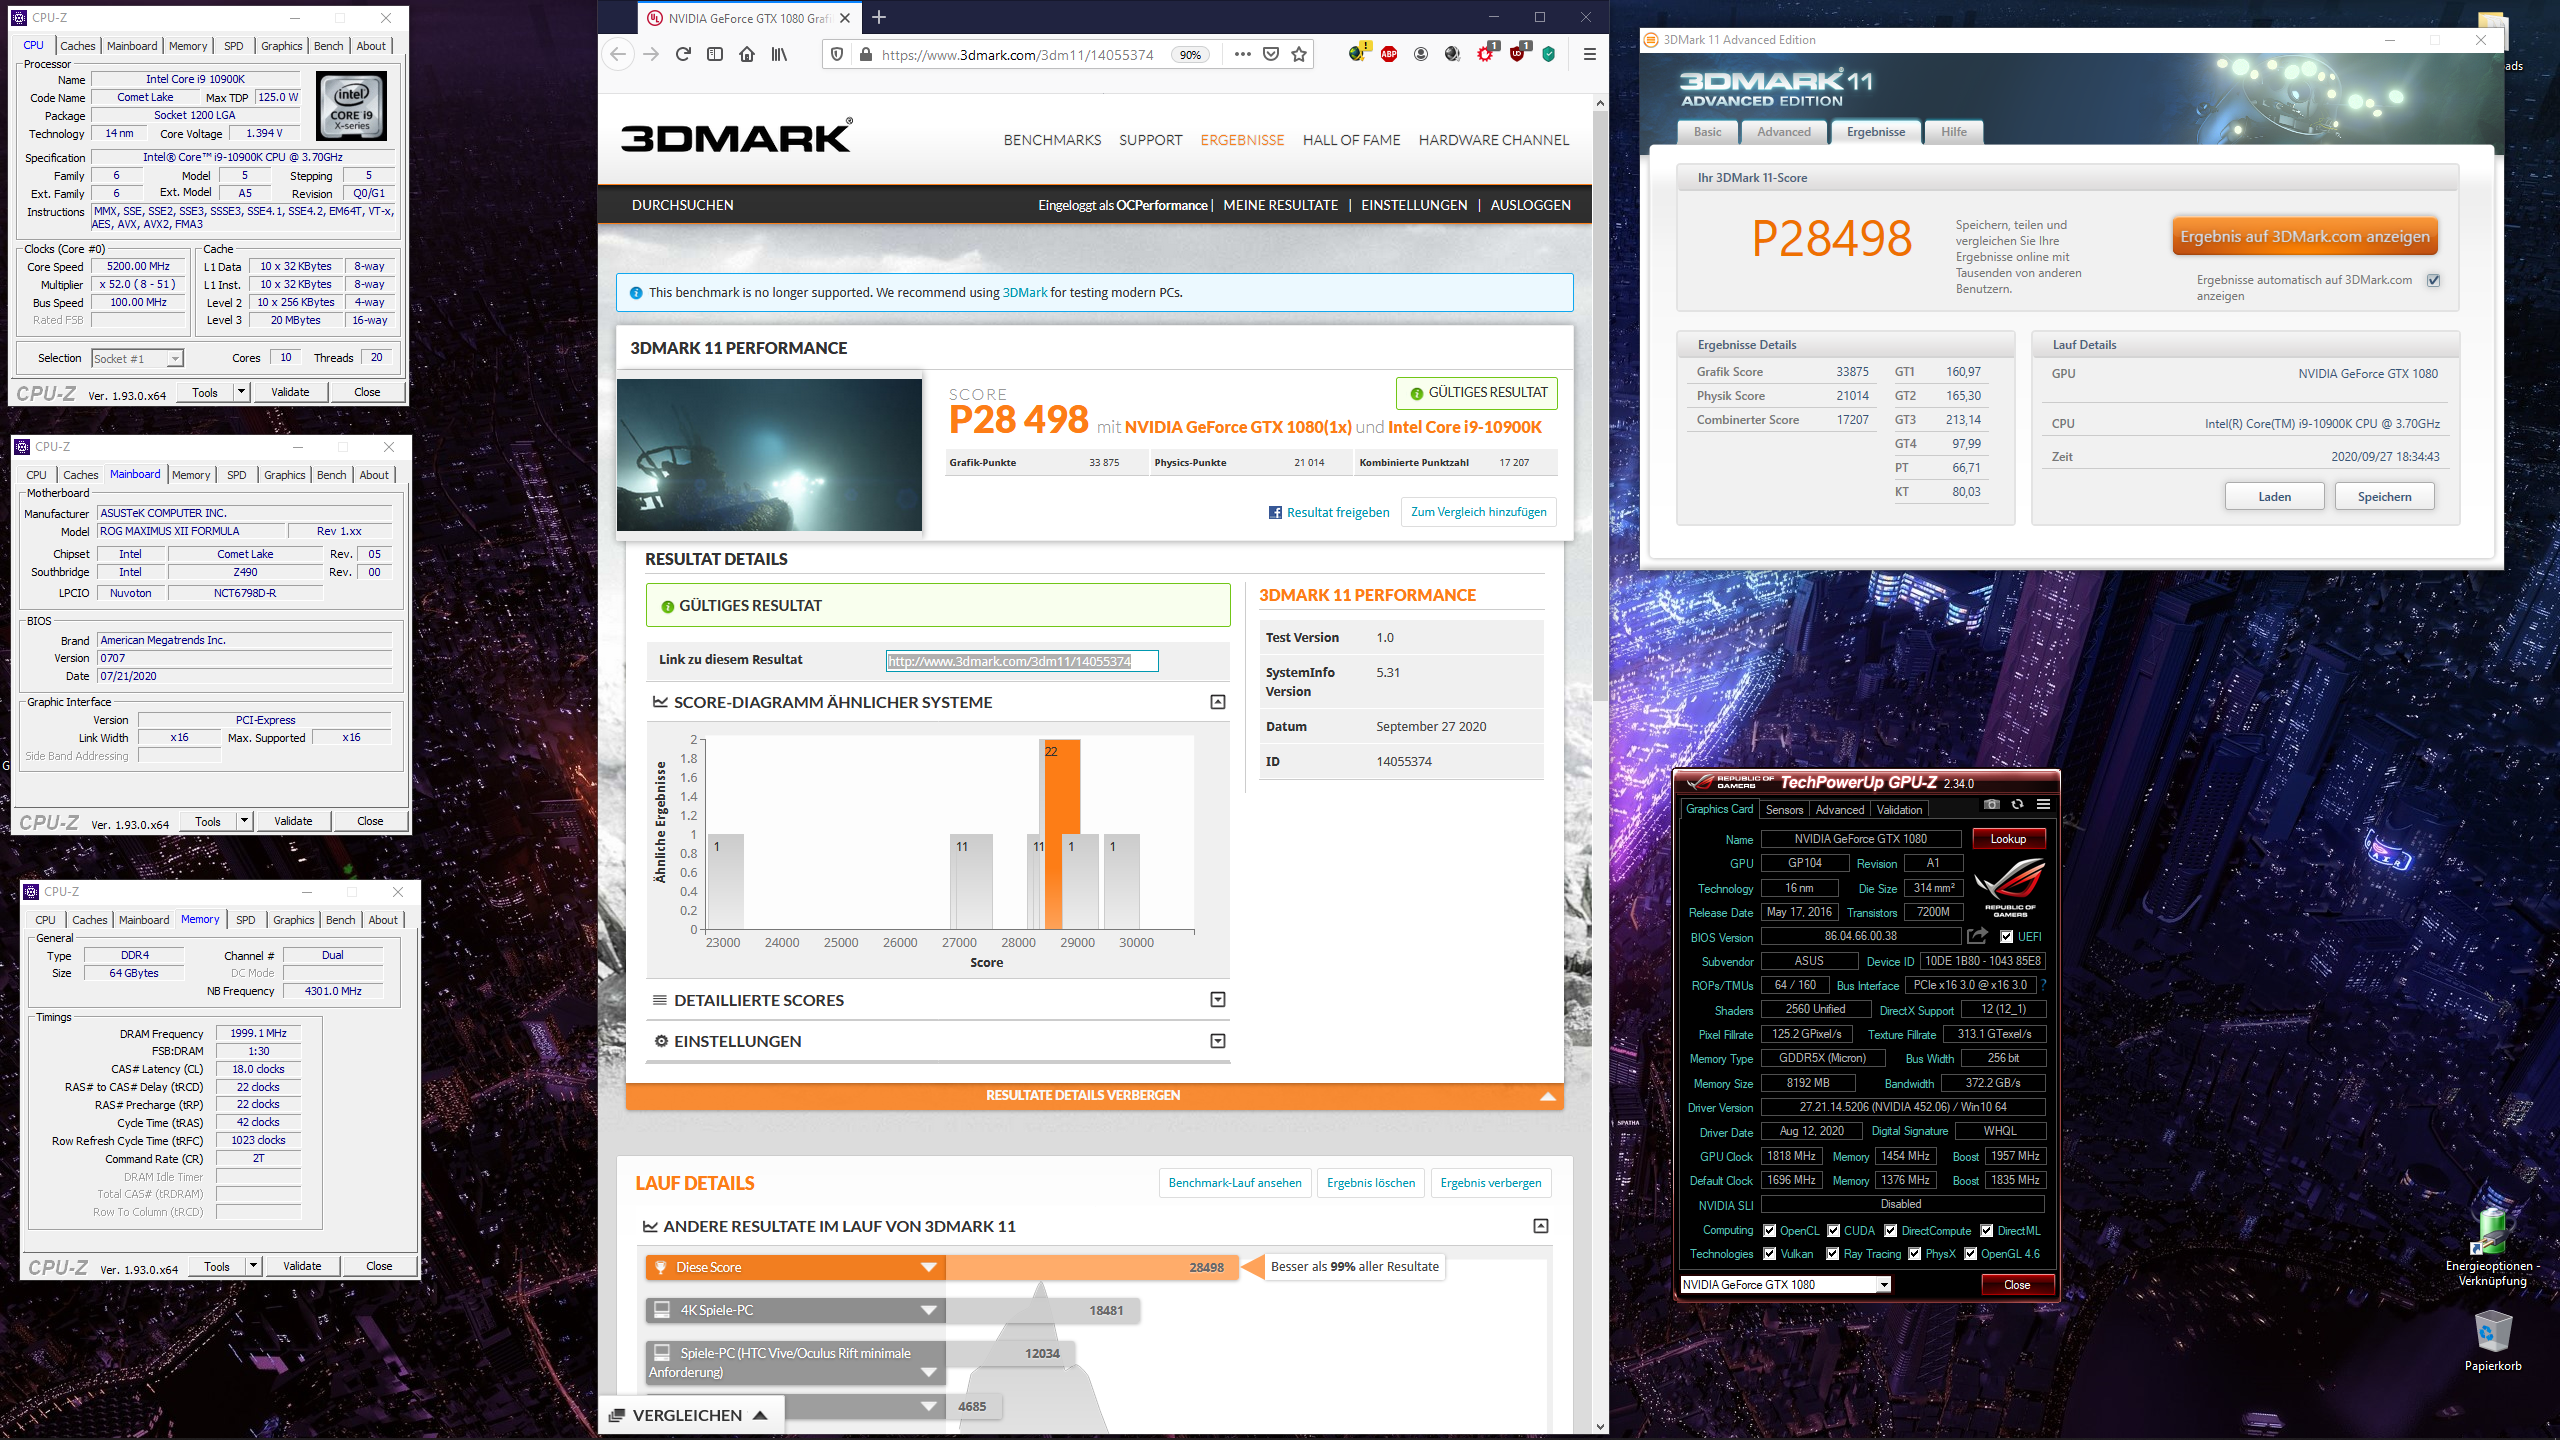Close the NVIDIA GeForce GTX 1080 browser tab
The height and width of the screenshot is (1440, 2560).
pyautogui.click(x=845, y=18)
